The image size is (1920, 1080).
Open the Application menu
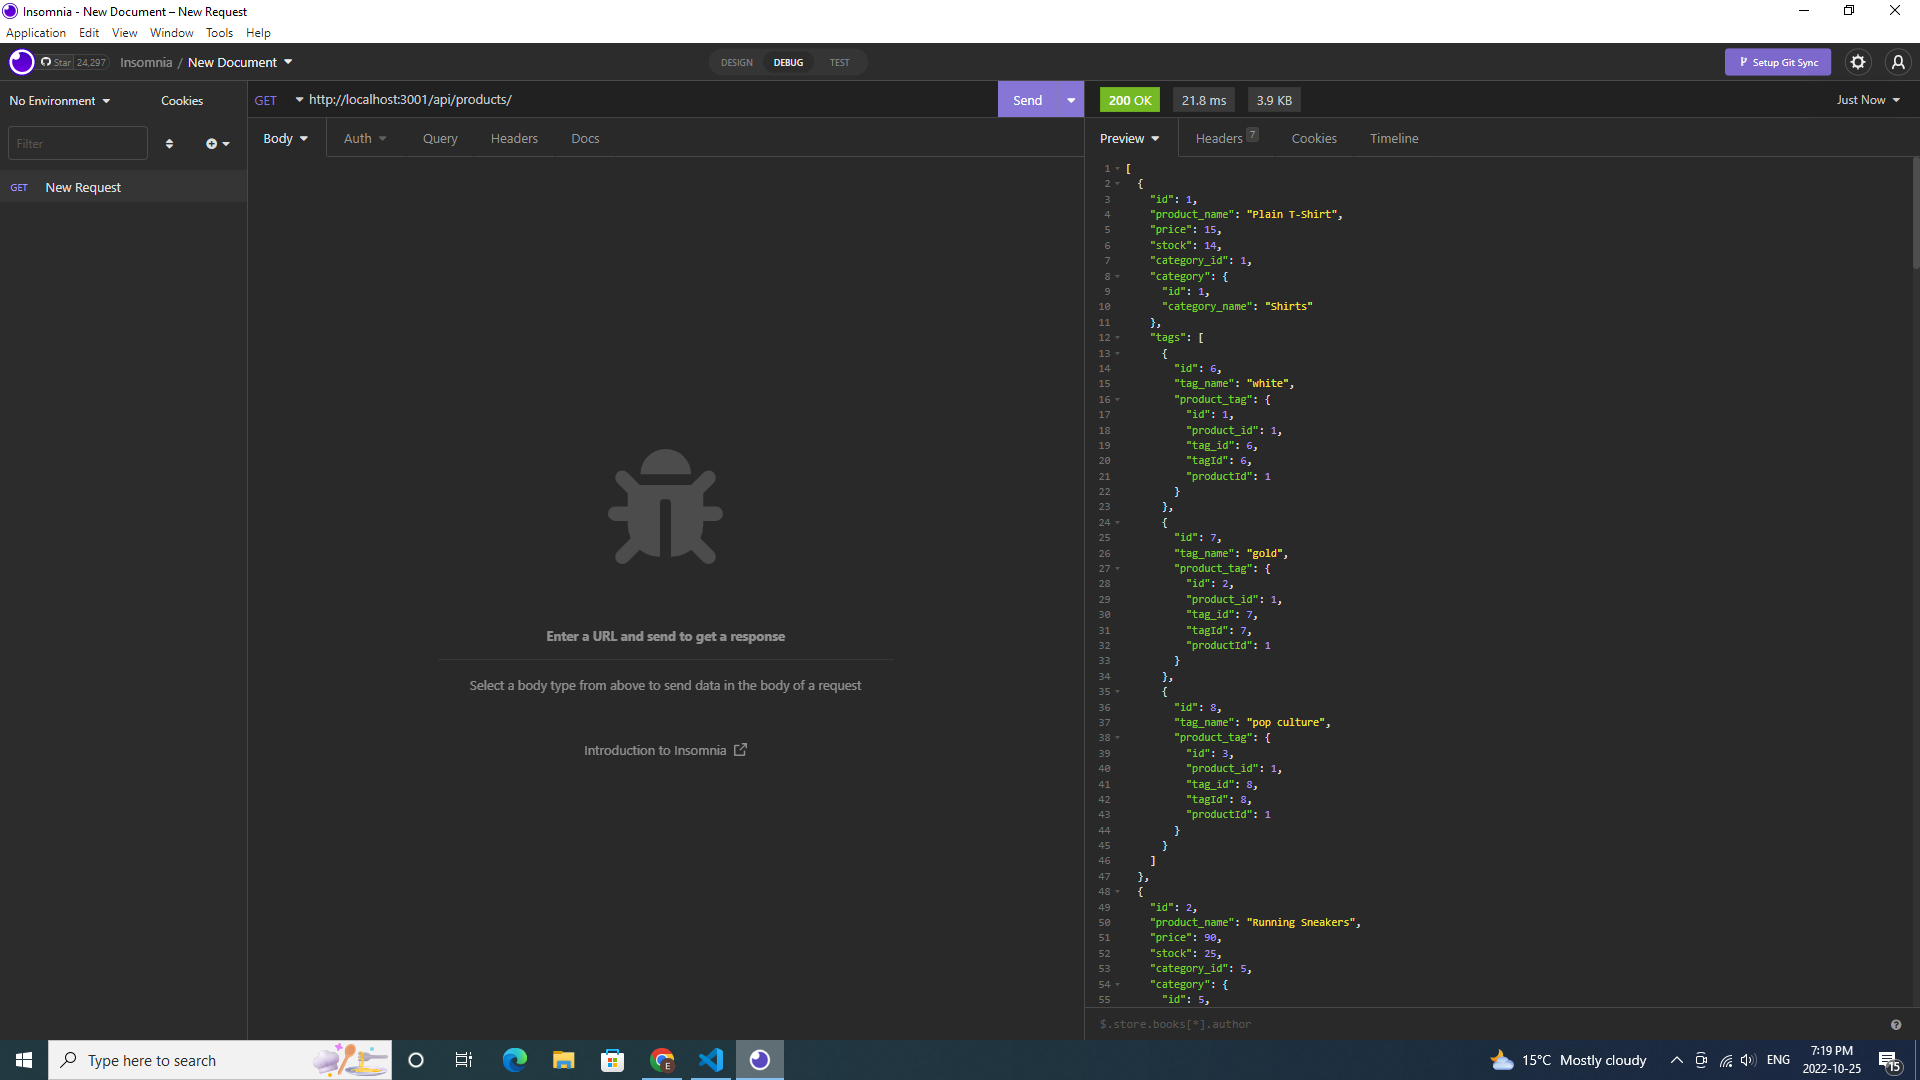click(36, 33)
